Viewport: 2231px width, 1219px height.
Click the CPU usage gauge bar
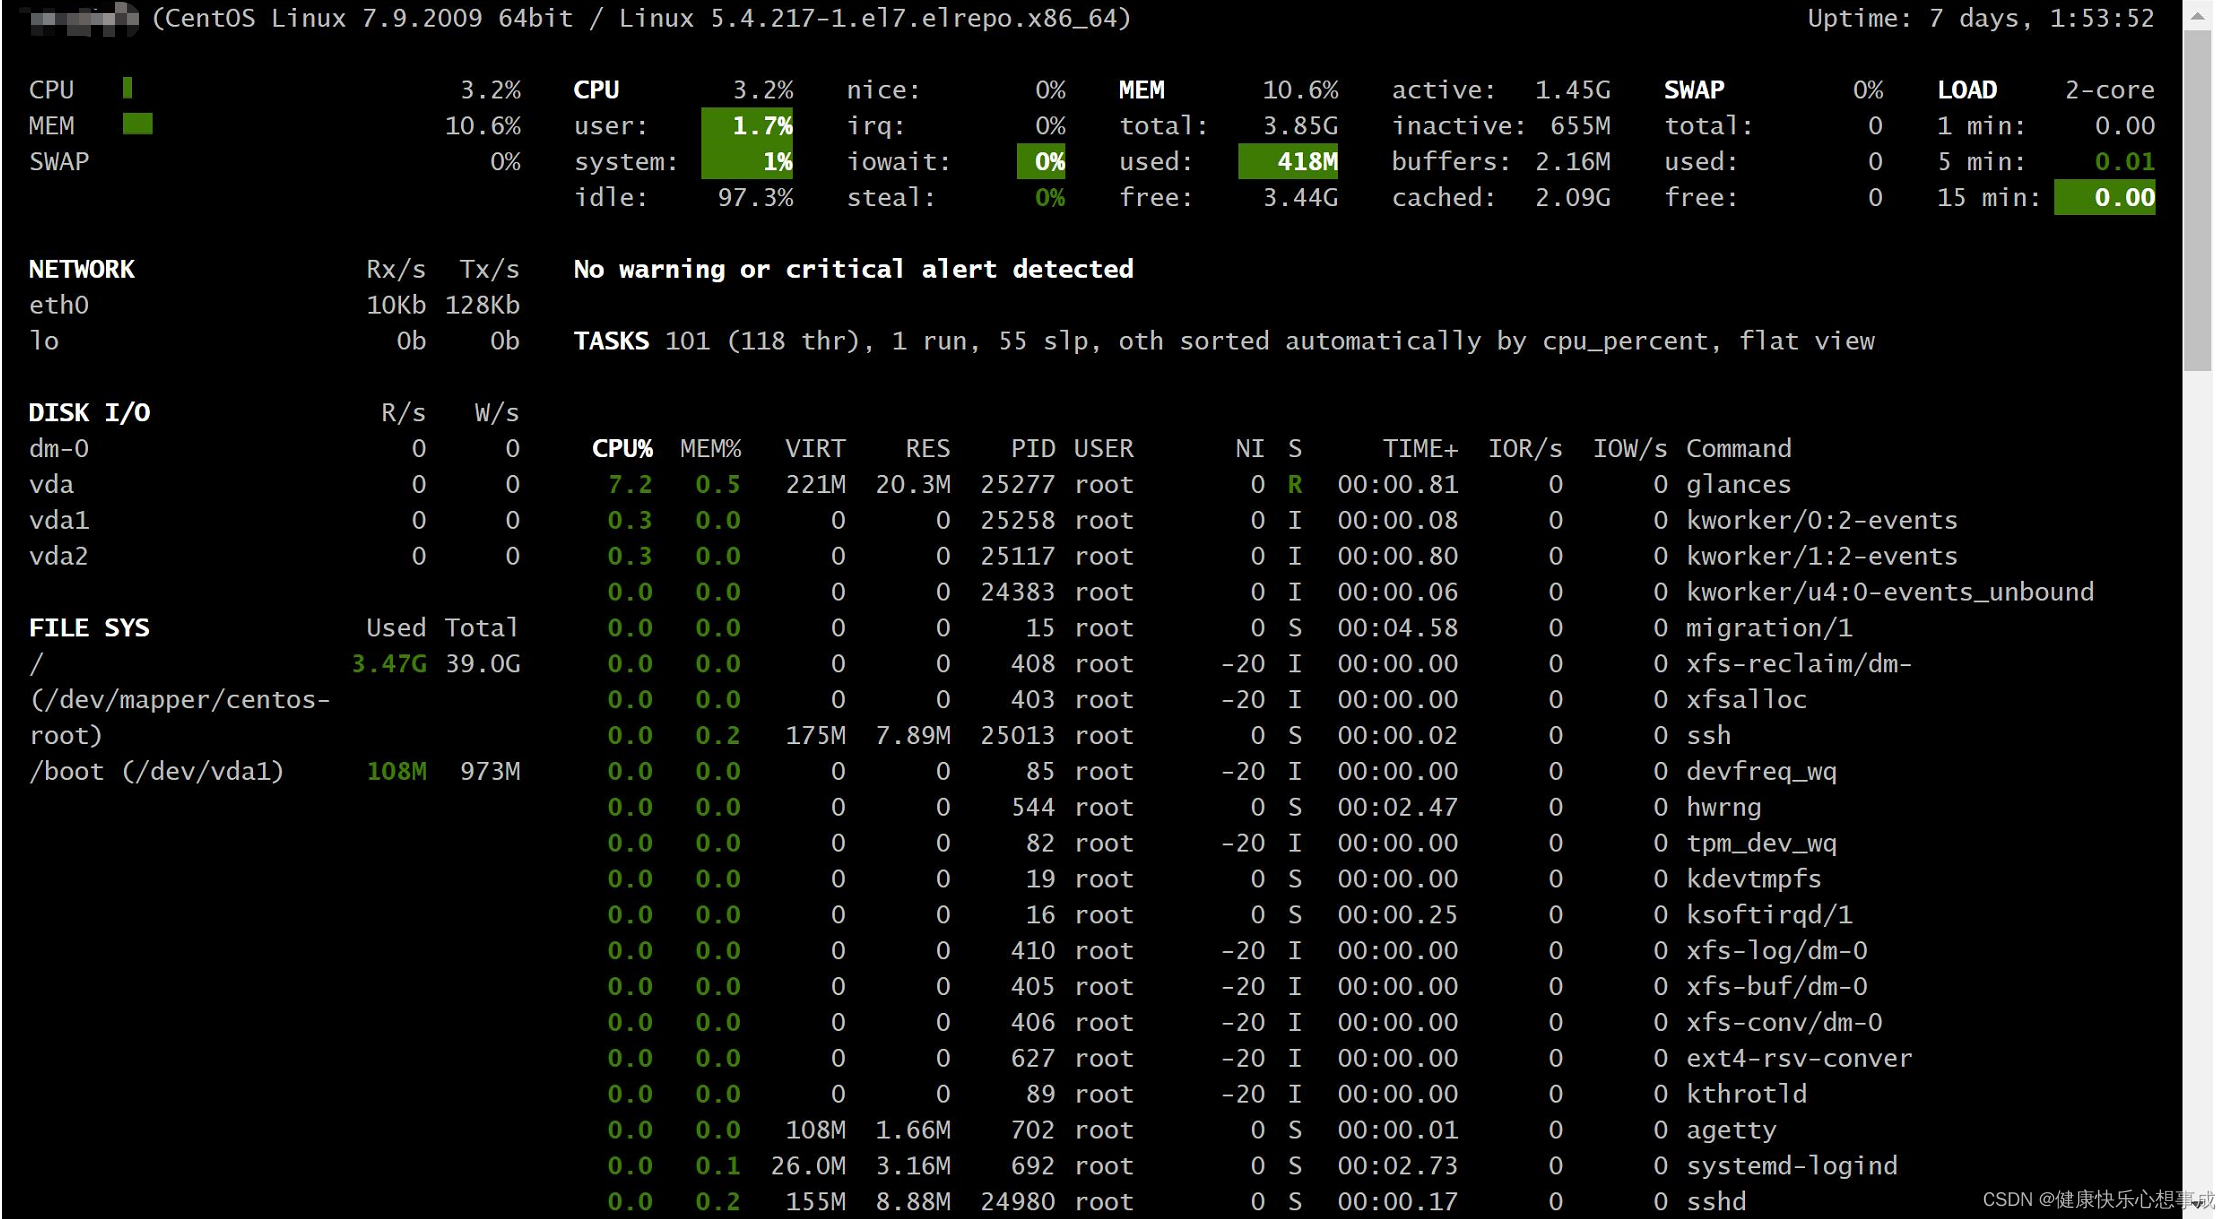(126, 88)
